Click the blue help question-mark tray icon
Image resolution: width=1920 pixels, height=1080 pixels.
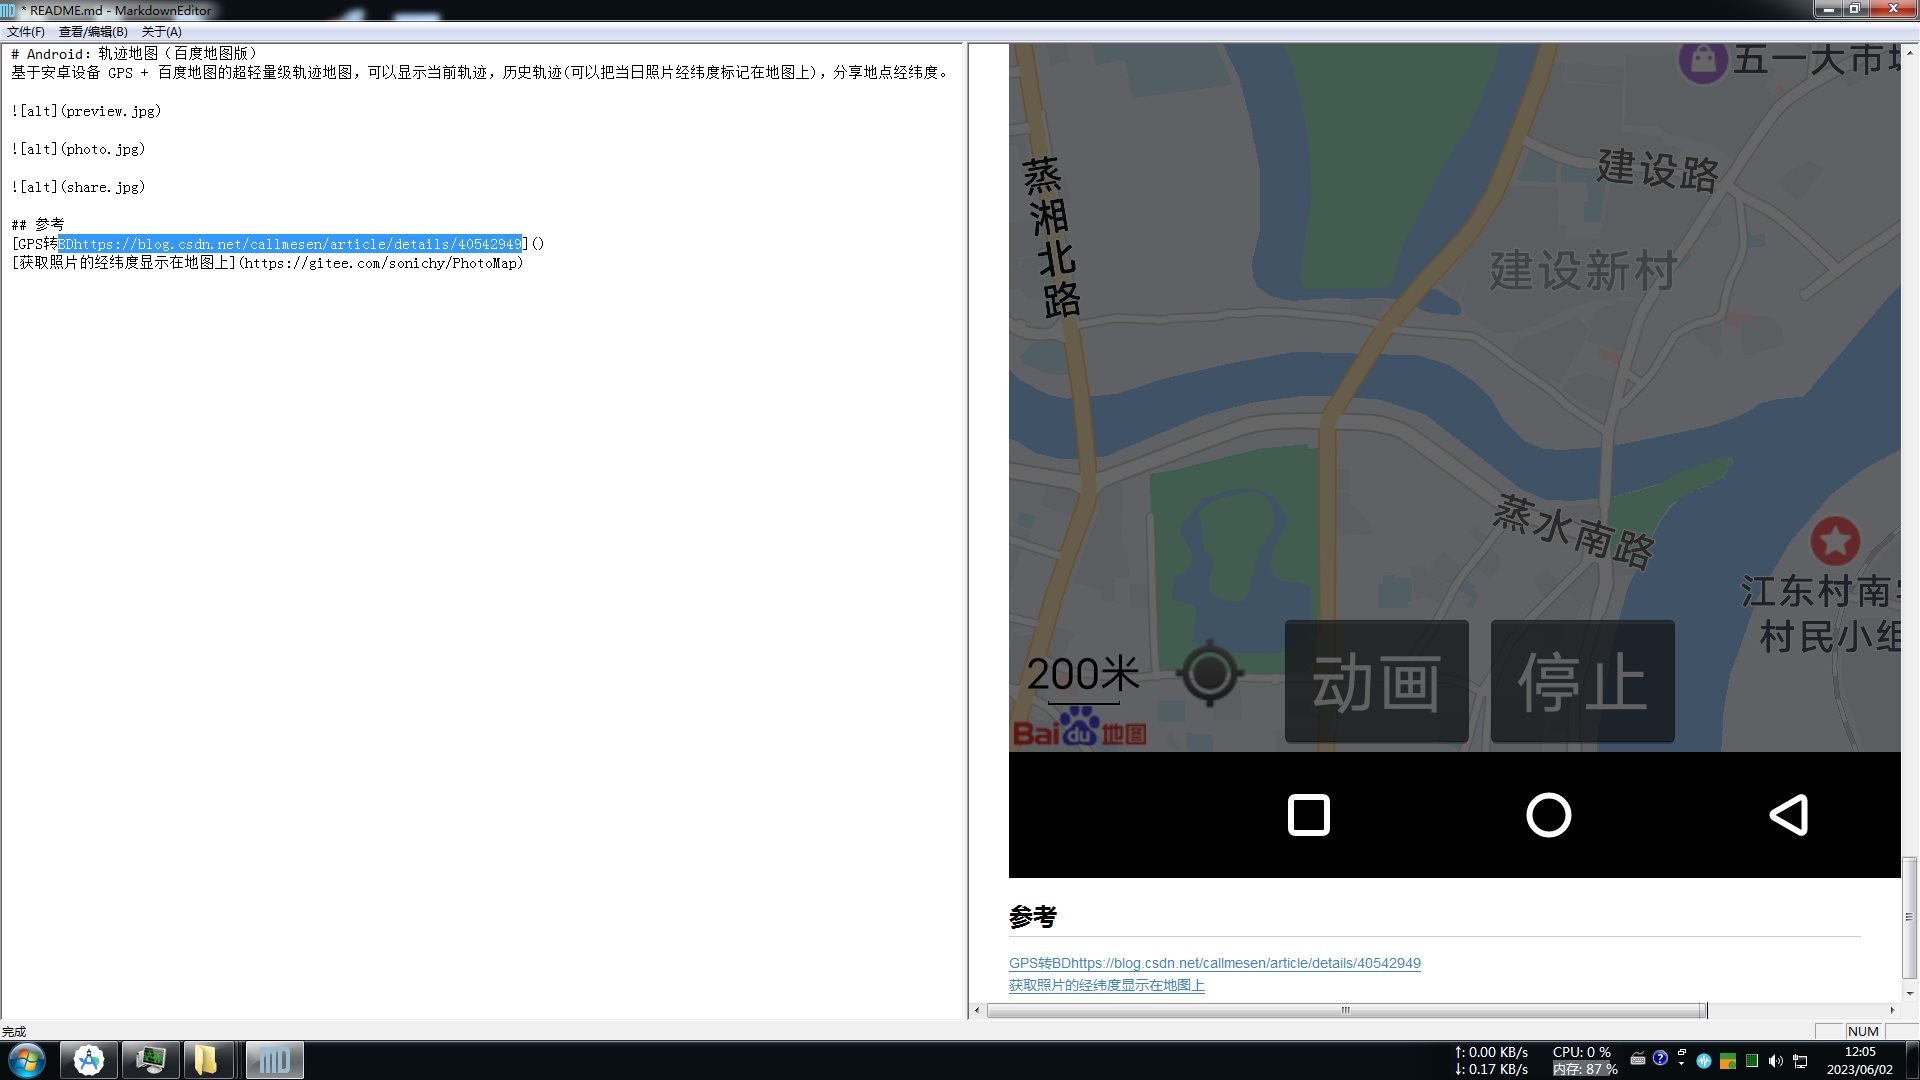pos(1660,1058)
